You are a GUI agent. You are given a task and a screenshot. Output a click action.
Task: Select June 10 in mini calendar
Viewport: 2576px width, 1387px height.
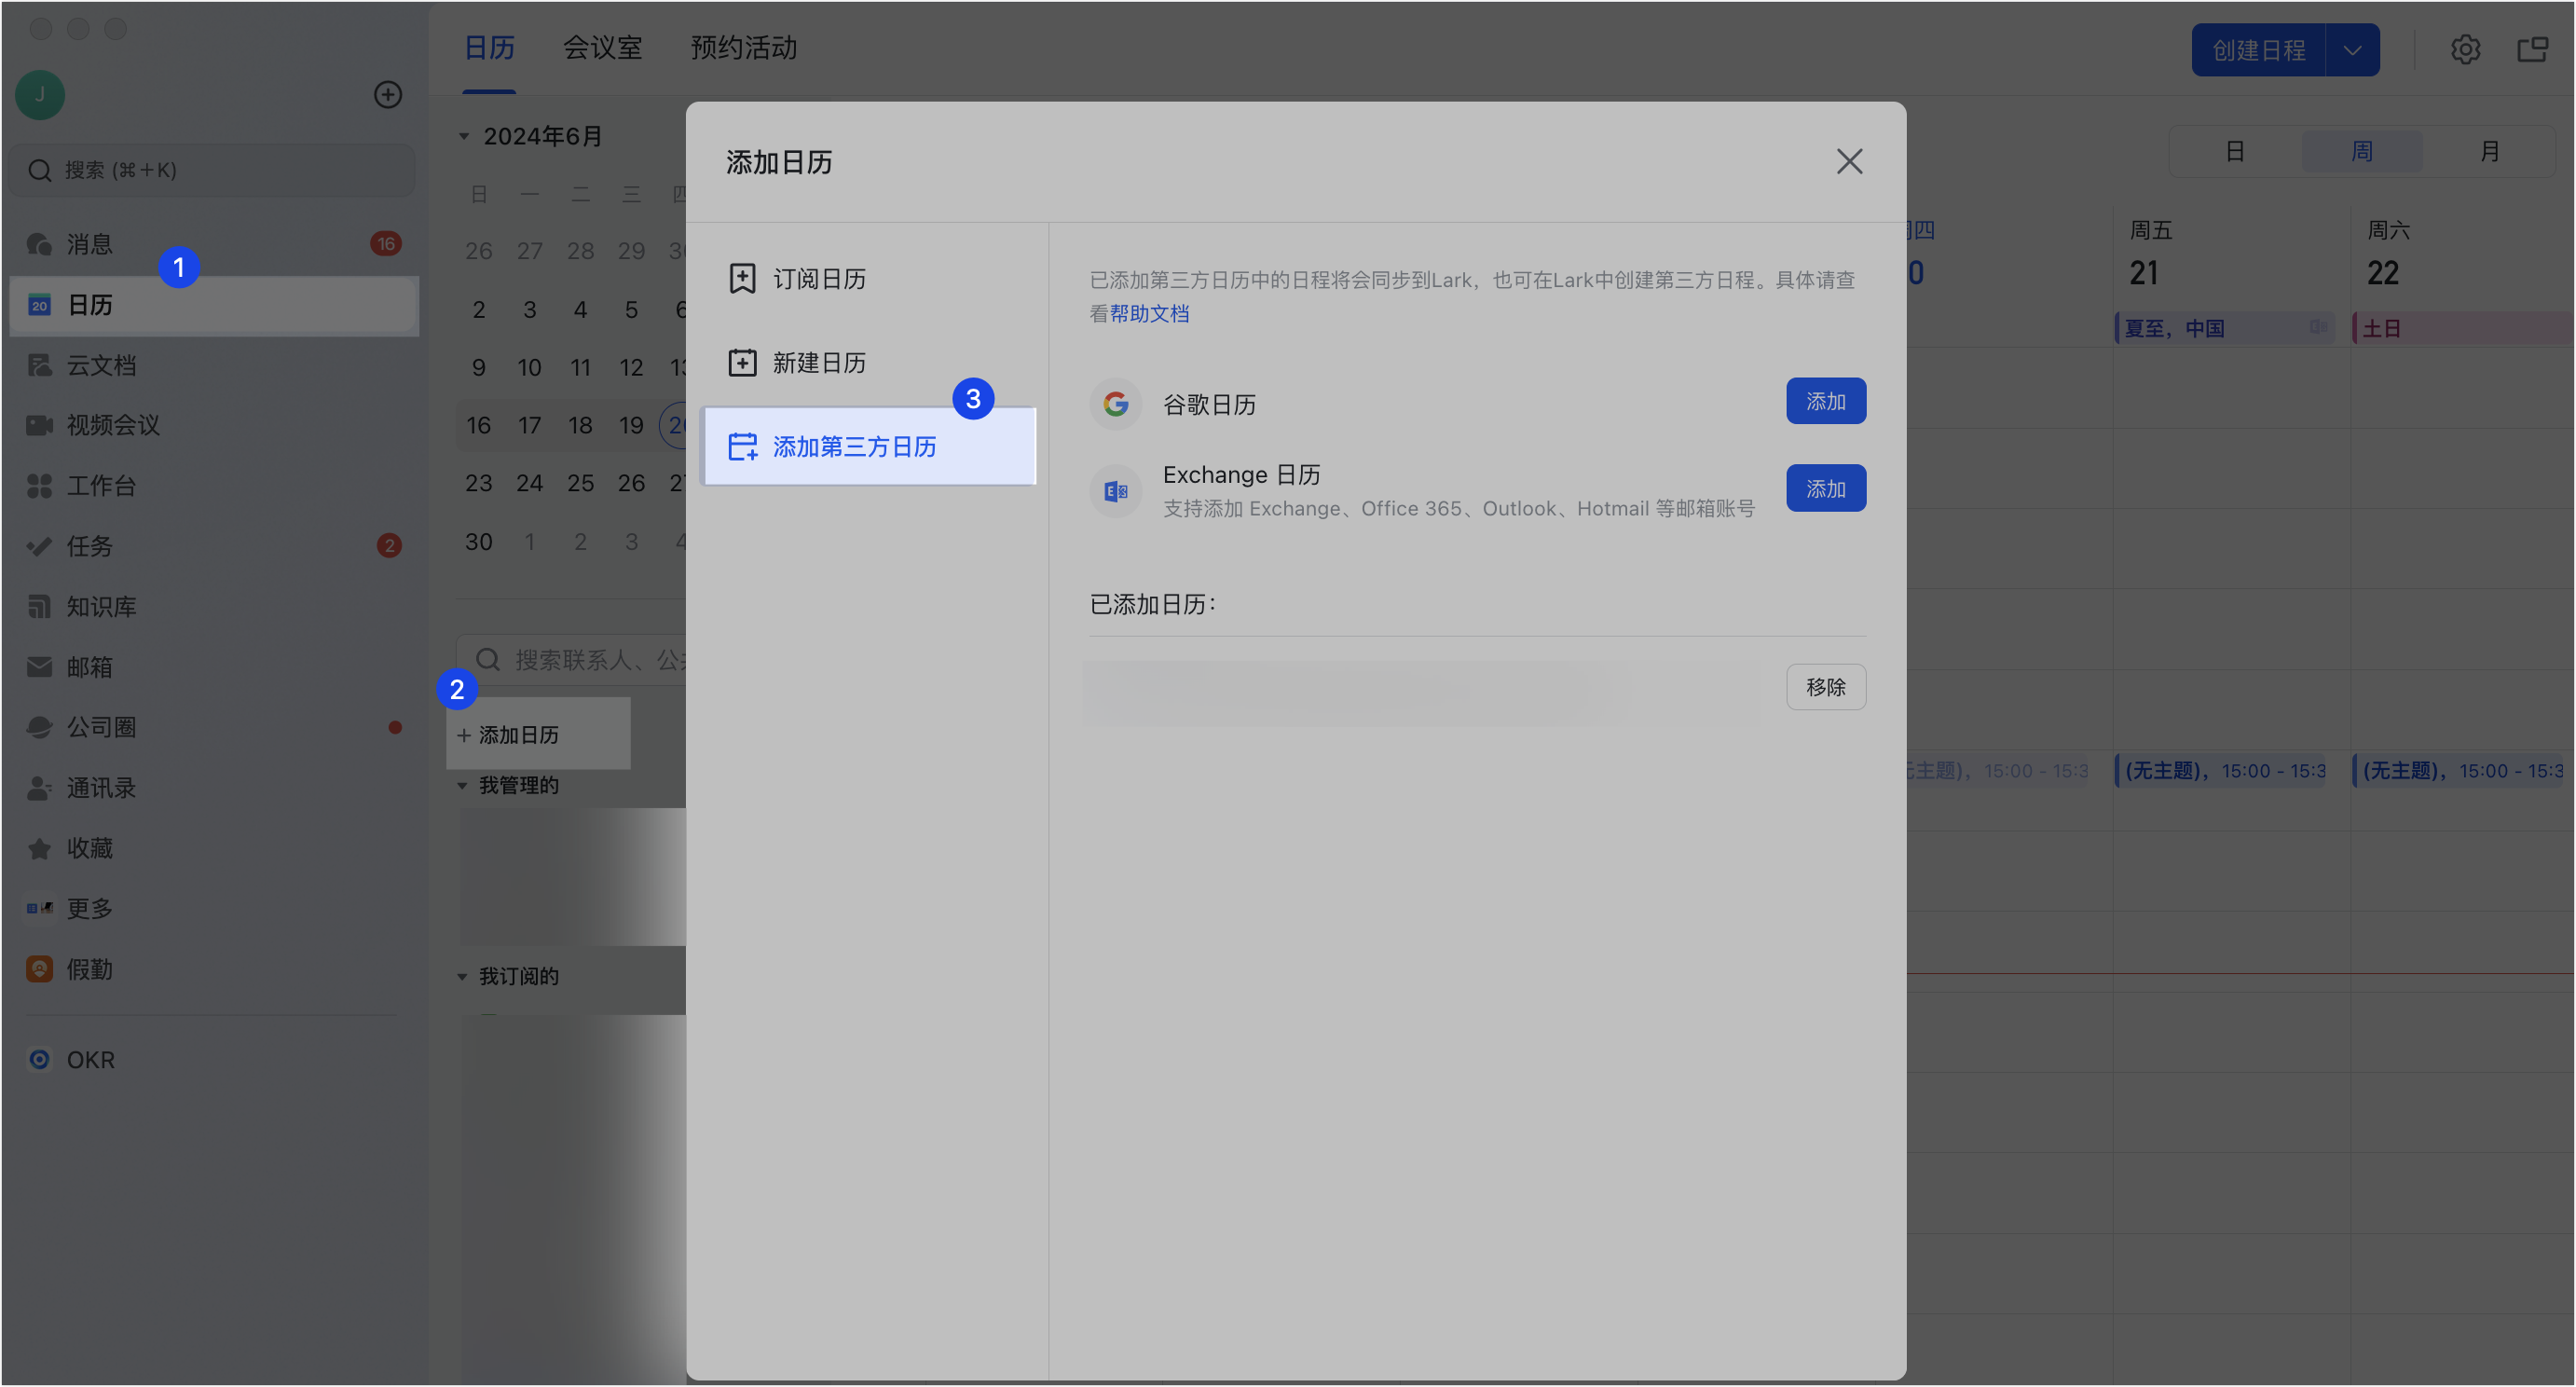pyautogui.click(x=530, y=368)
